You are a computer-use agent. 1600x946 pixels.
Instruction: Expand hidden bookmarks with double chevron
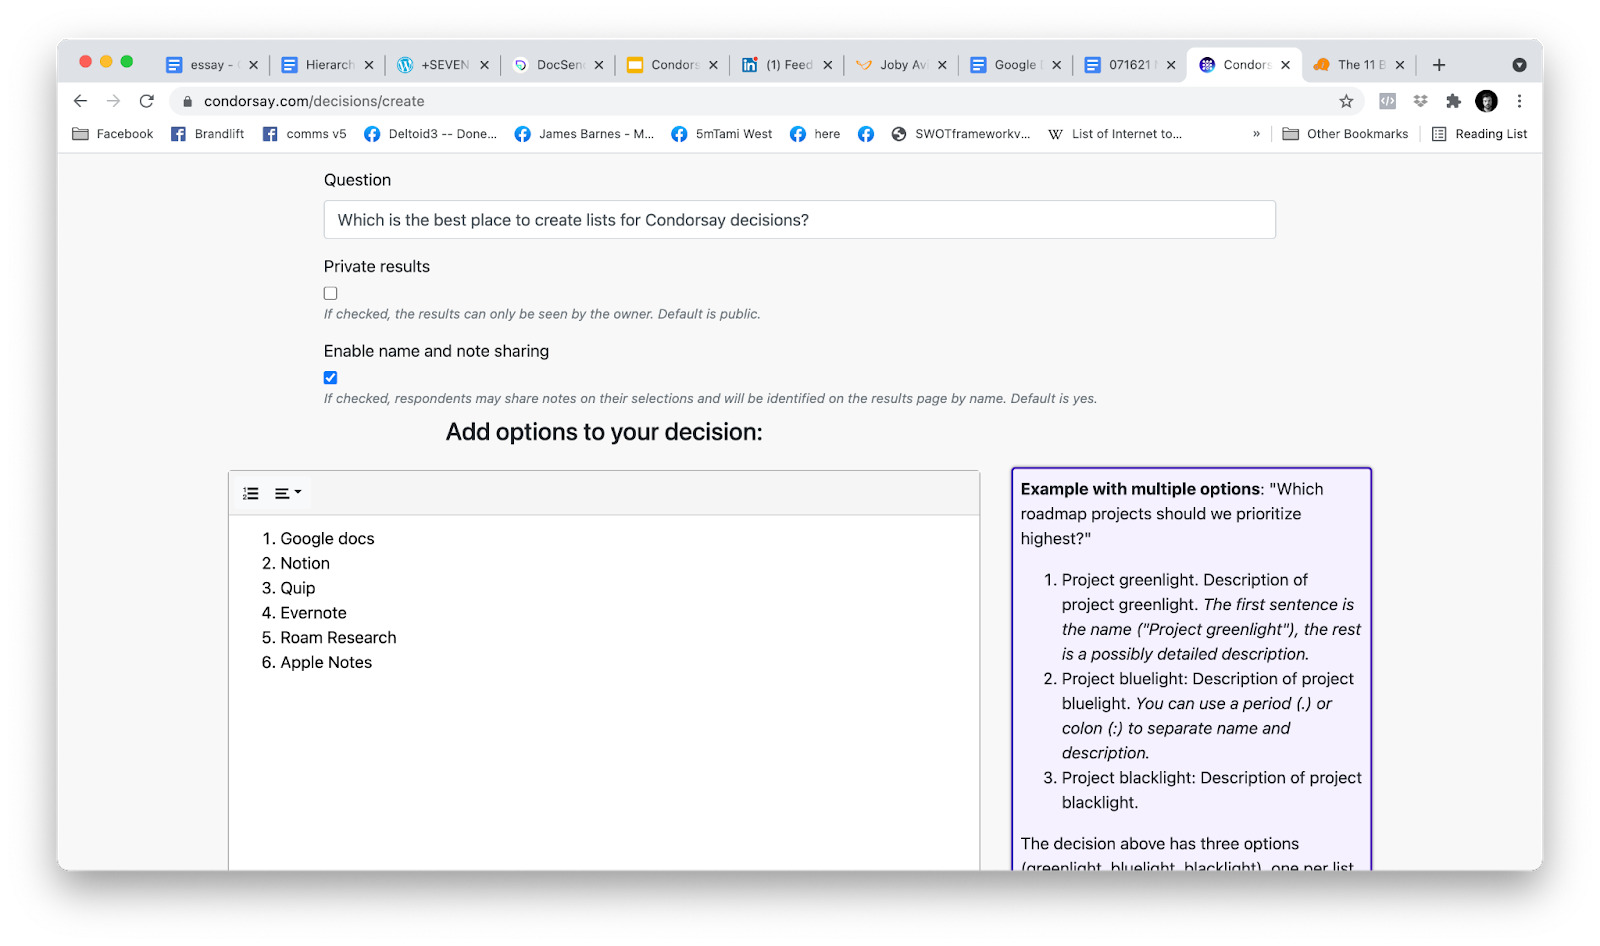[1256, 134]
